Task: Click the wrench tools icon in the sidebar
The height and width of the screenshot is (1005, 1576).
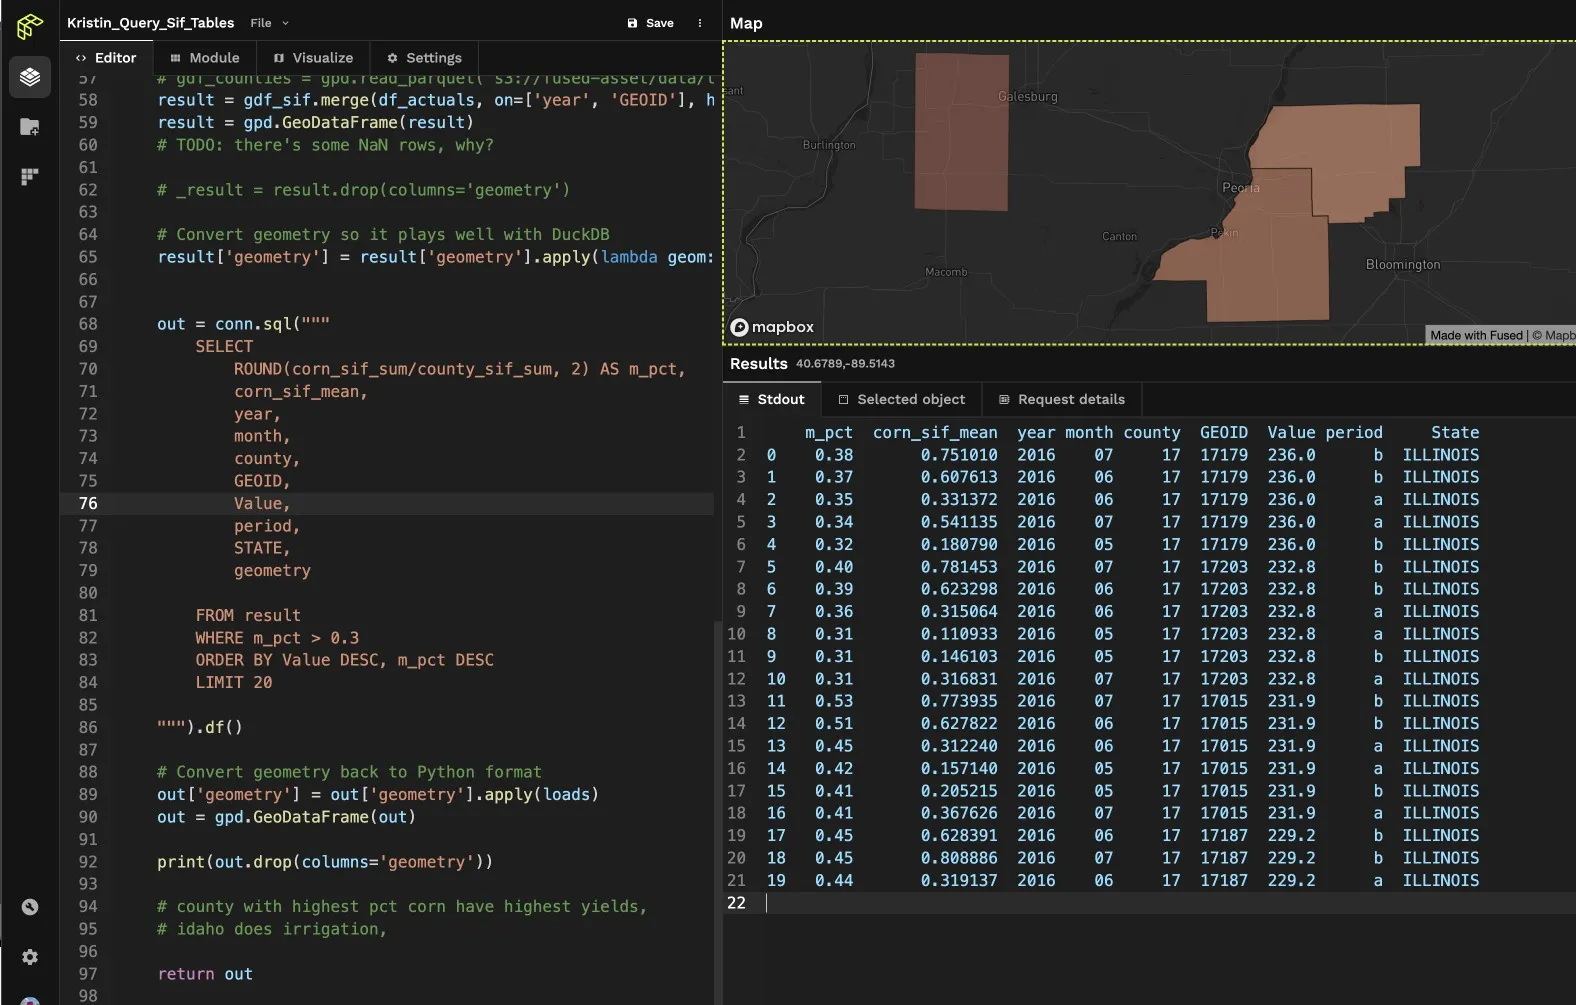Action: (30, 907)
